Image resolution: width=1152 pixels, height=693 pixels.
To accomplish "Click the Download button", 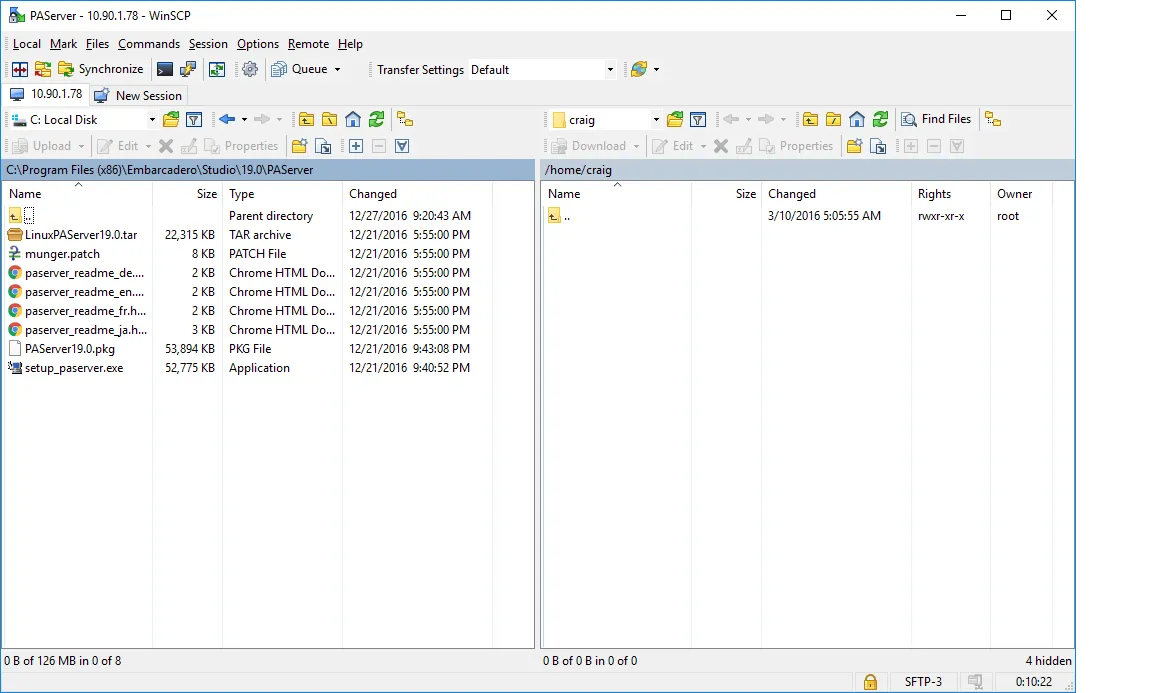I will coord(589,146).
